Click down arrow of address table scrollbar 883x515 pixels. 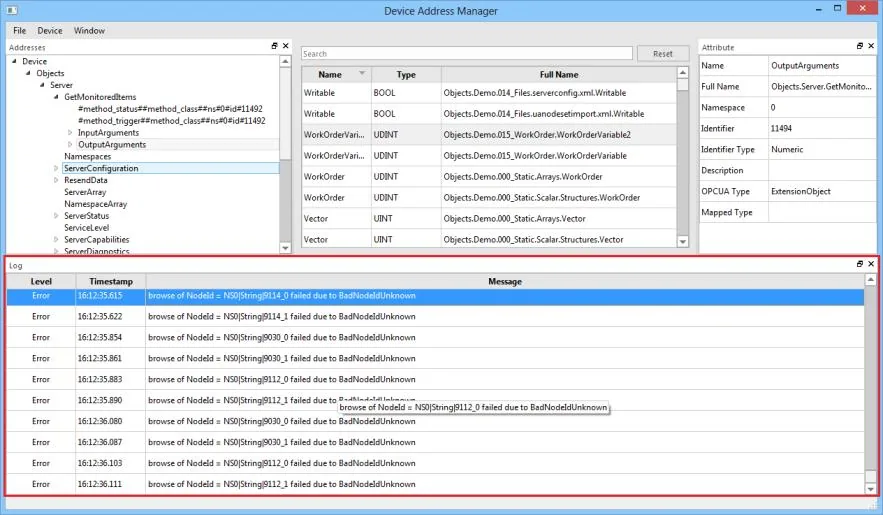point(683,241)
